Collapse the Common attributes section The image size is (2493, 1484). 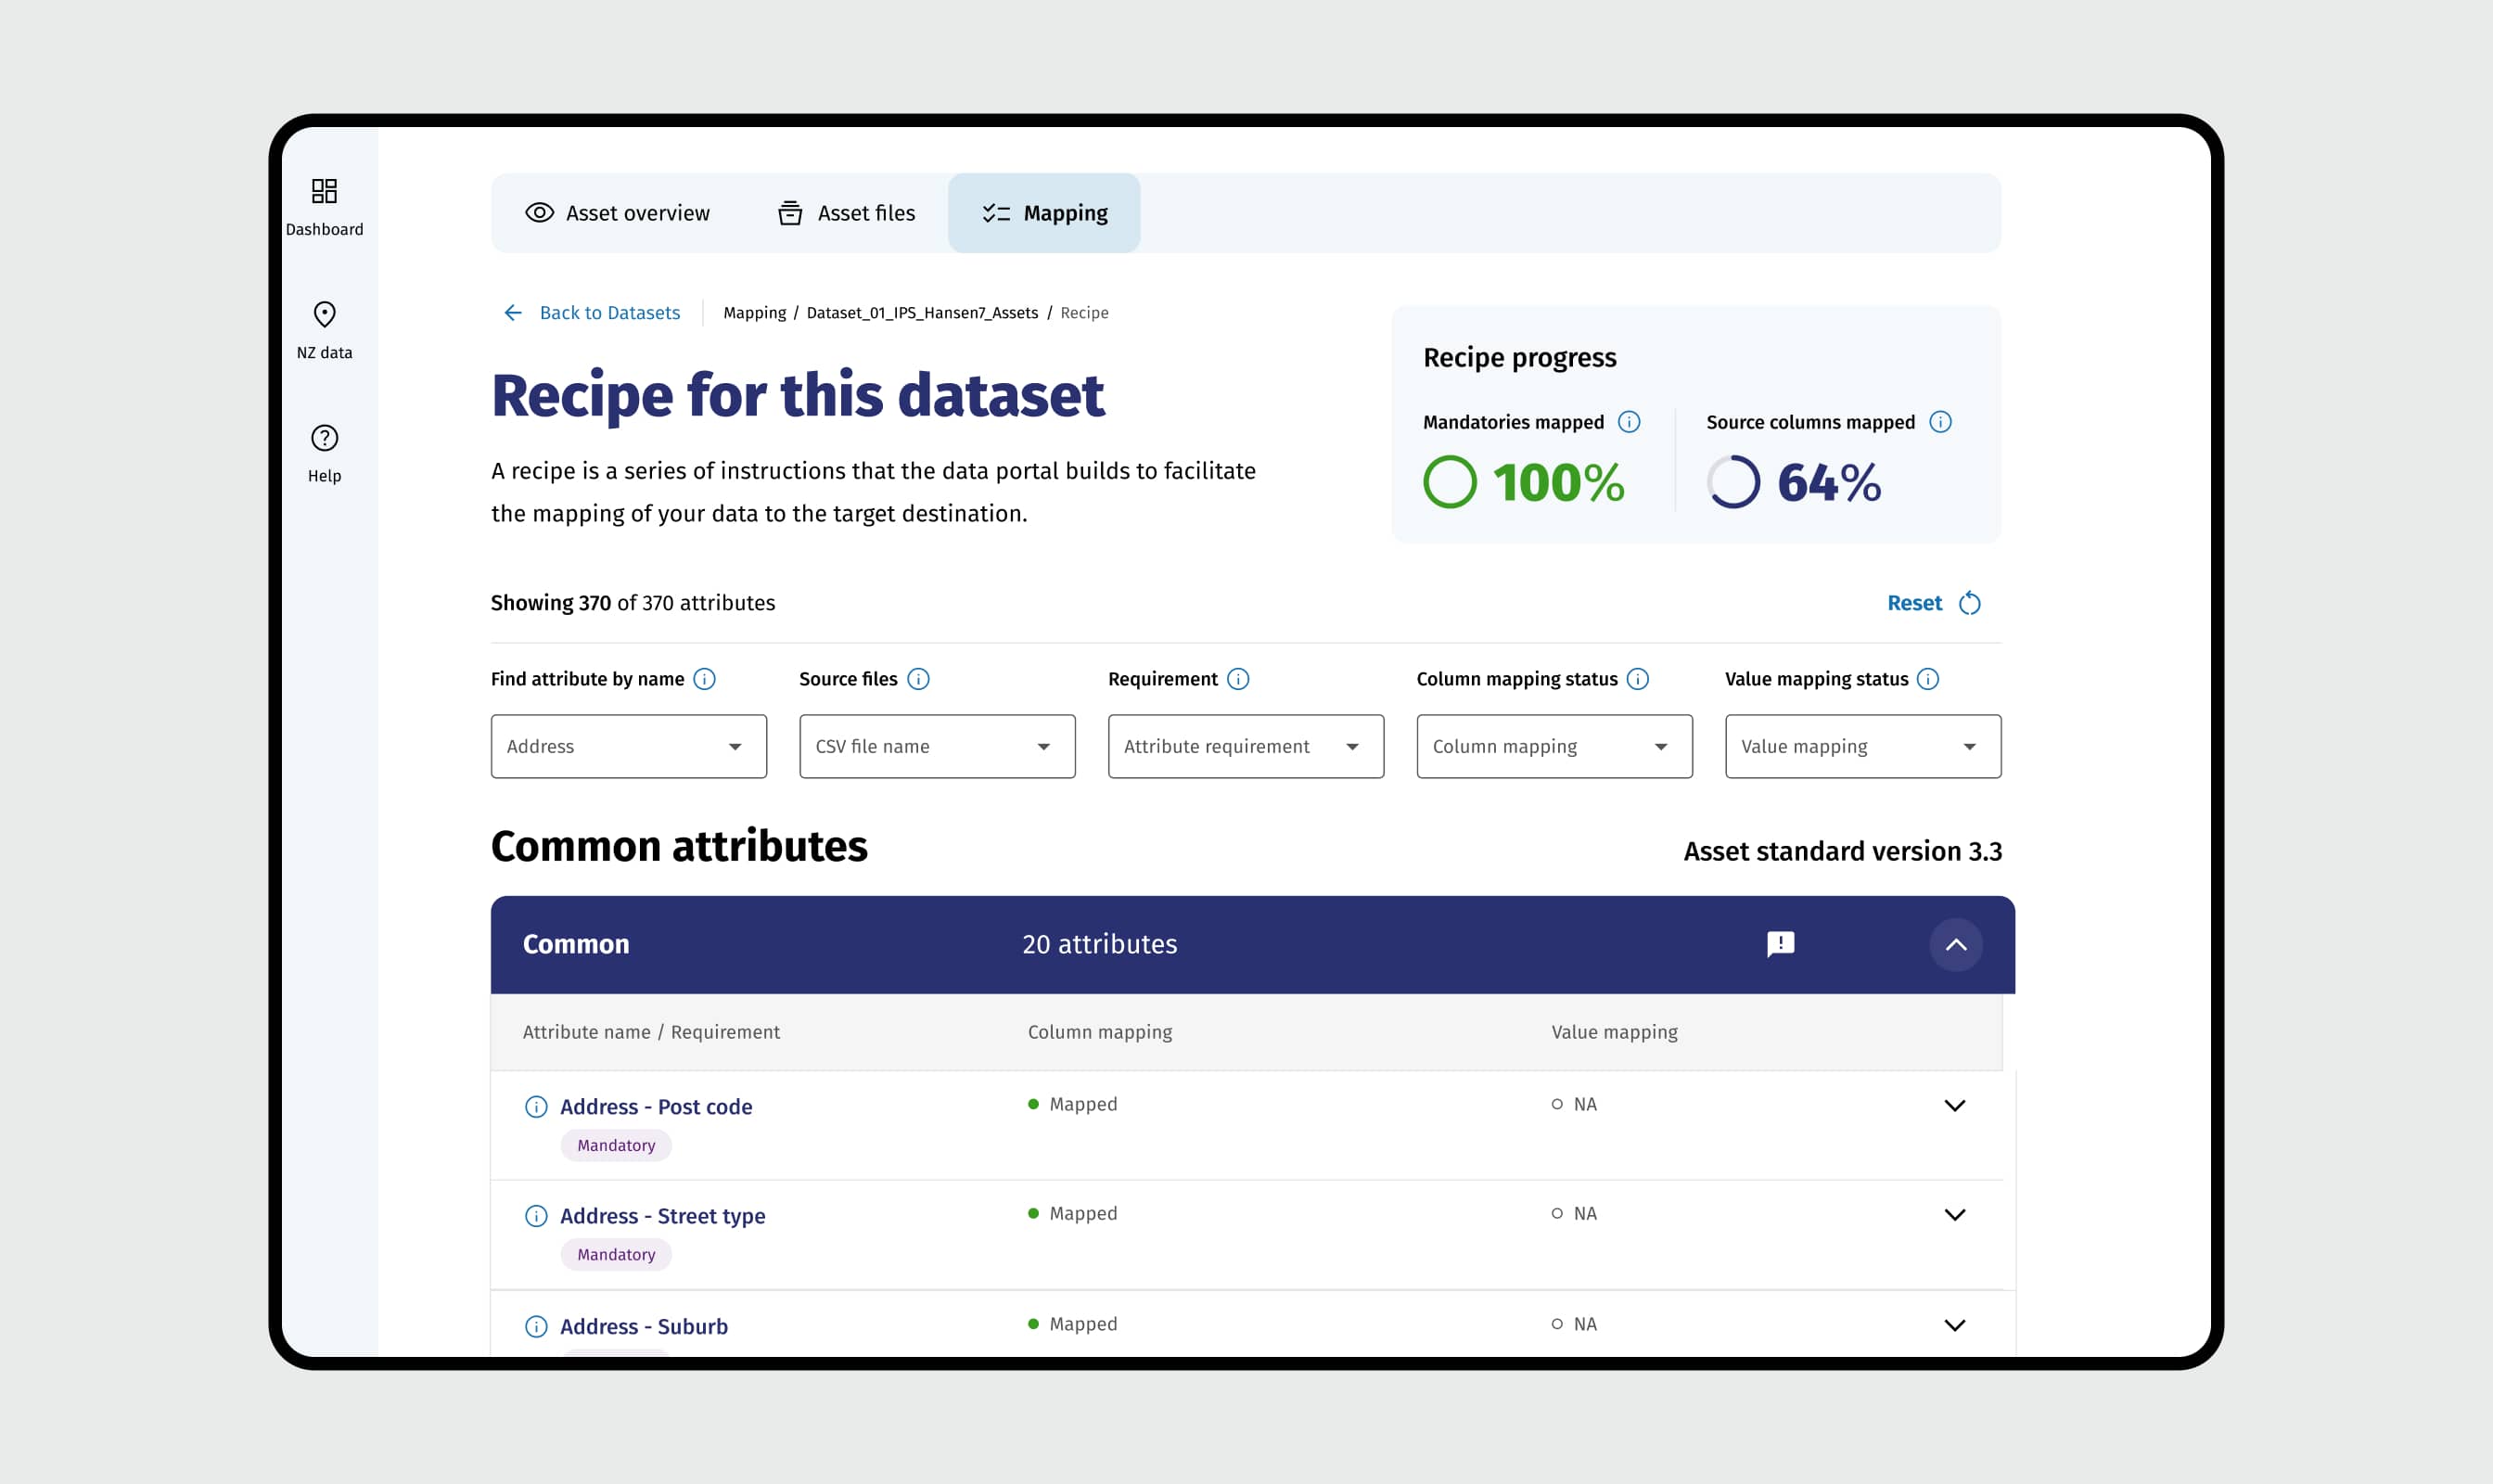tap(1956, 944)
